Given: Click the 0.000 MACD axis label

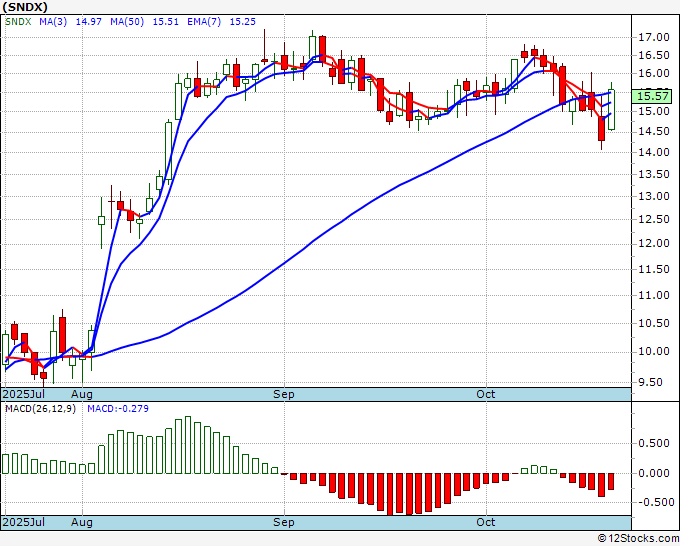Looking at the screenshot, I should (x=654, y=473).
